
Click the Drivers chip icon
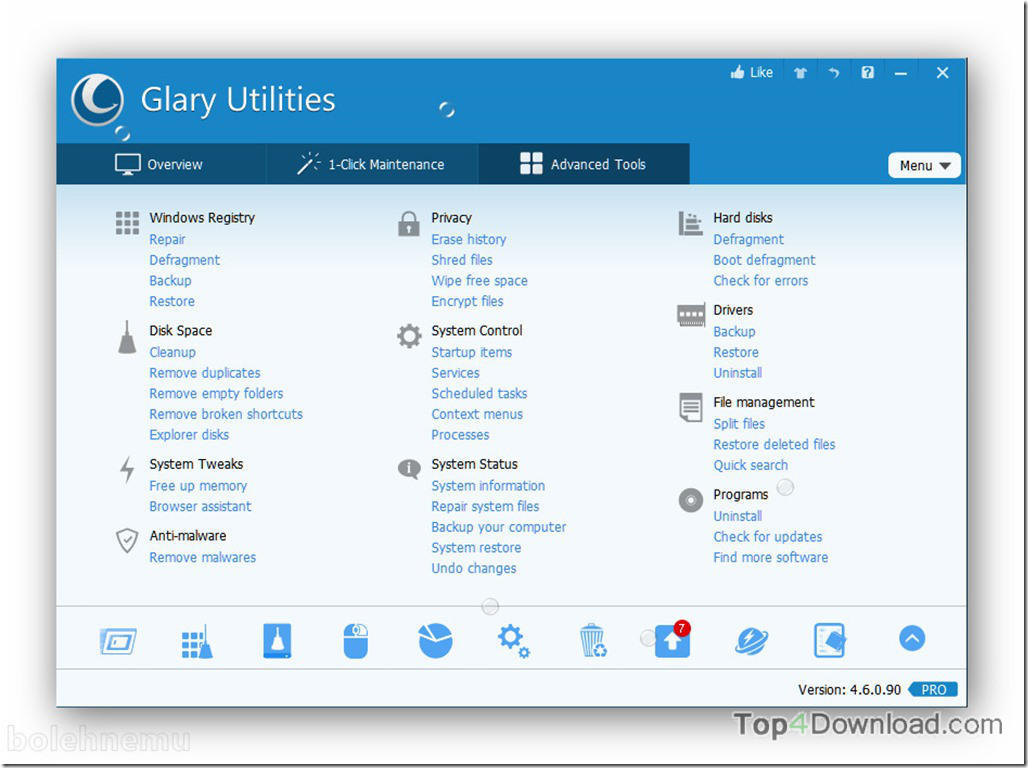coord(691,315)
